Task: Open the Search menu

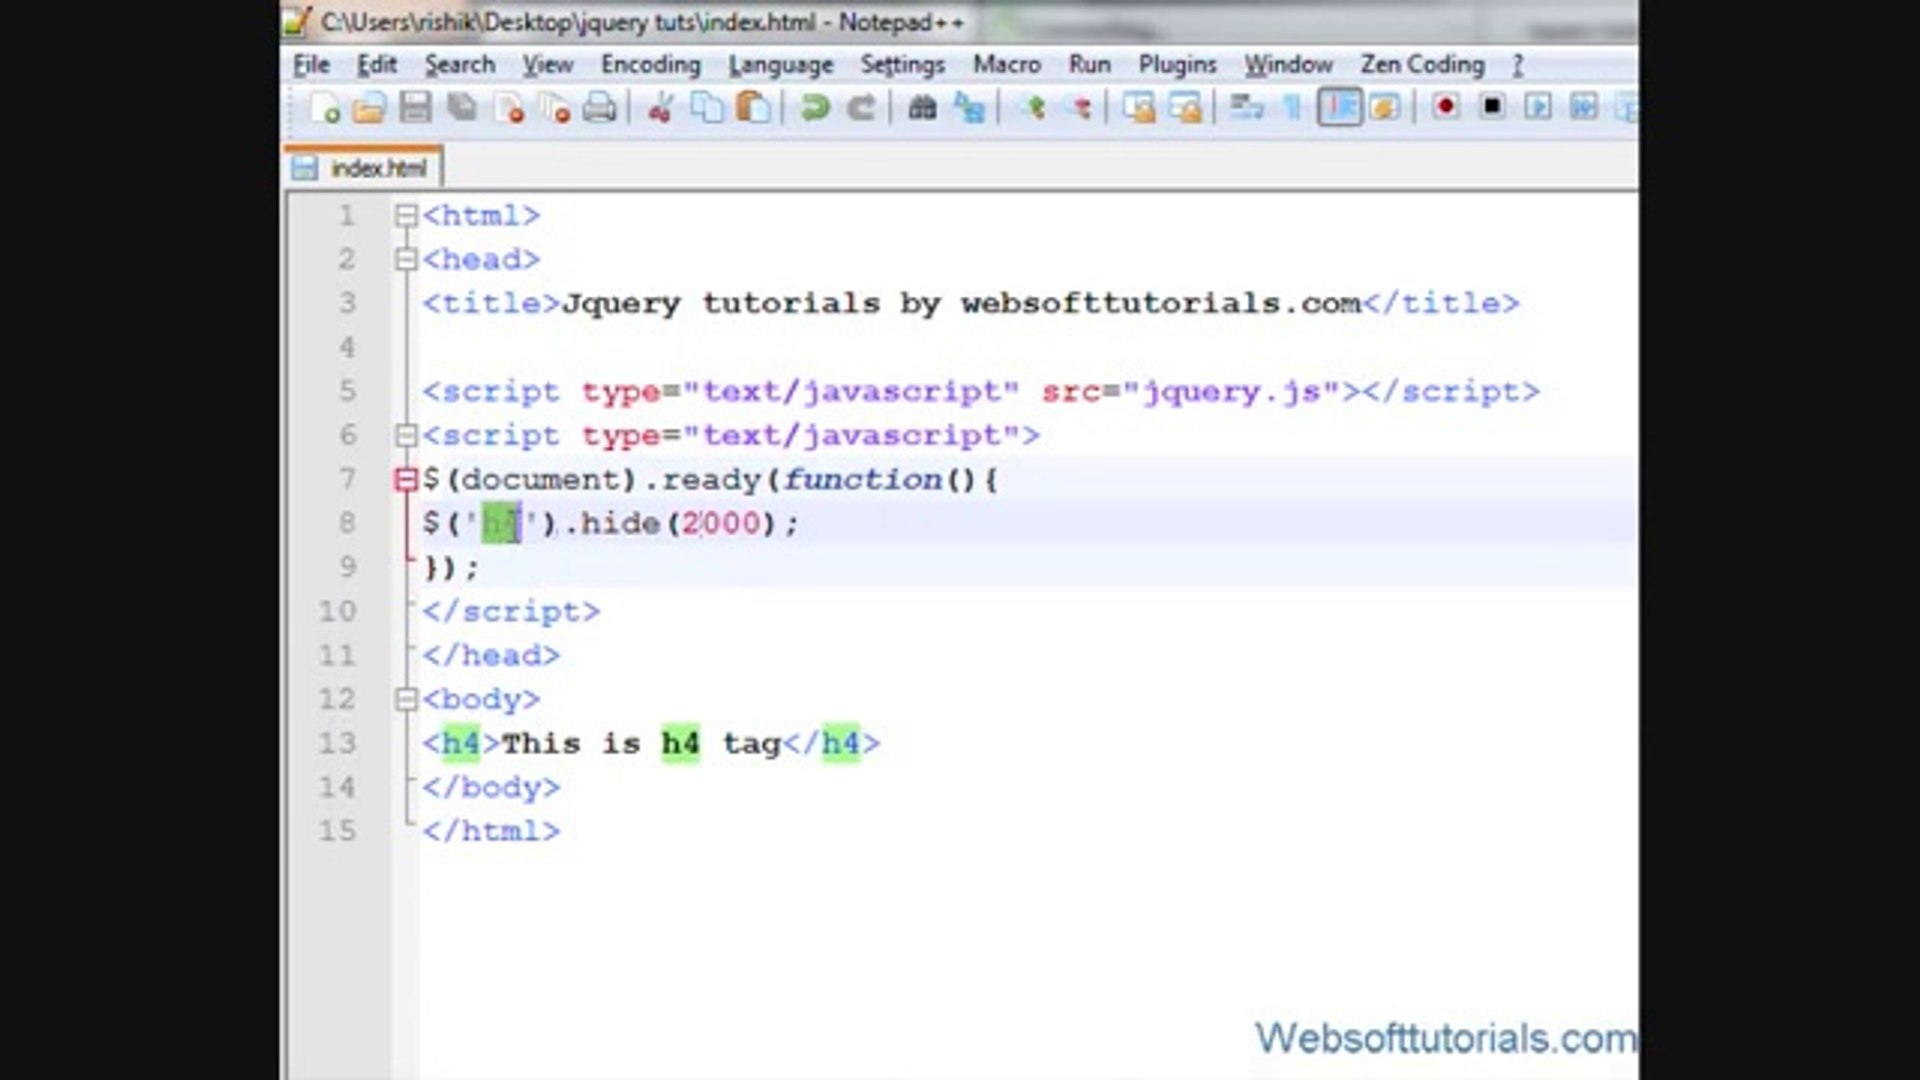Action: coord(460,65)
